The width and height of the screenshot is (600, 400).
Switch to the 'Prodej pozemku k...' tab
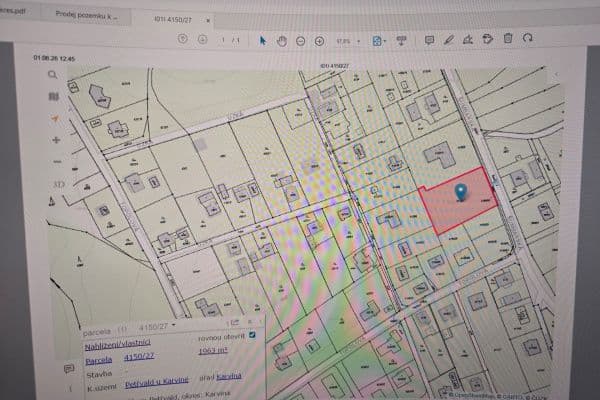point(86,15)
